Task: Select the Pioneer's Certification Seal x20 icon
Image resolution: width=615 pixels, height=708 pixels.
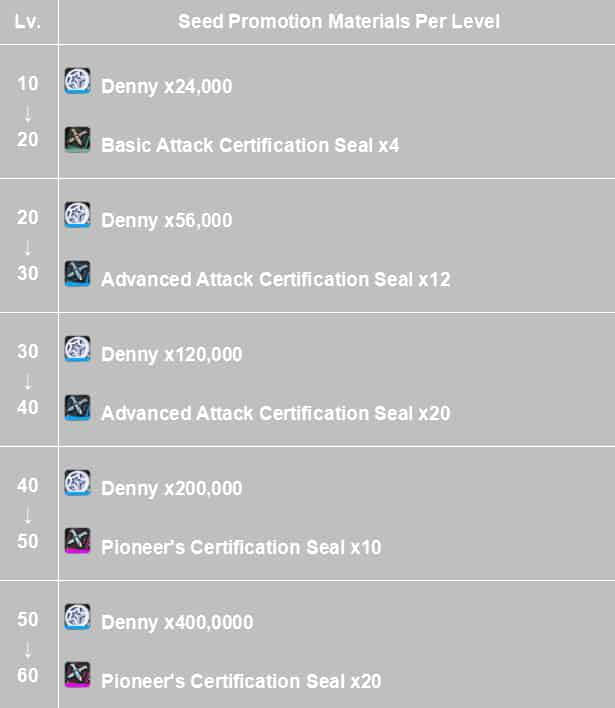Action: click(78, 675)
